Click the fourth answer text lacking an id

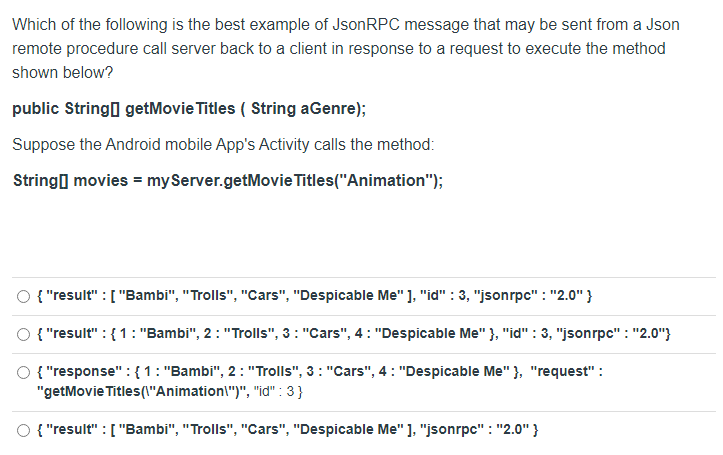287,430
